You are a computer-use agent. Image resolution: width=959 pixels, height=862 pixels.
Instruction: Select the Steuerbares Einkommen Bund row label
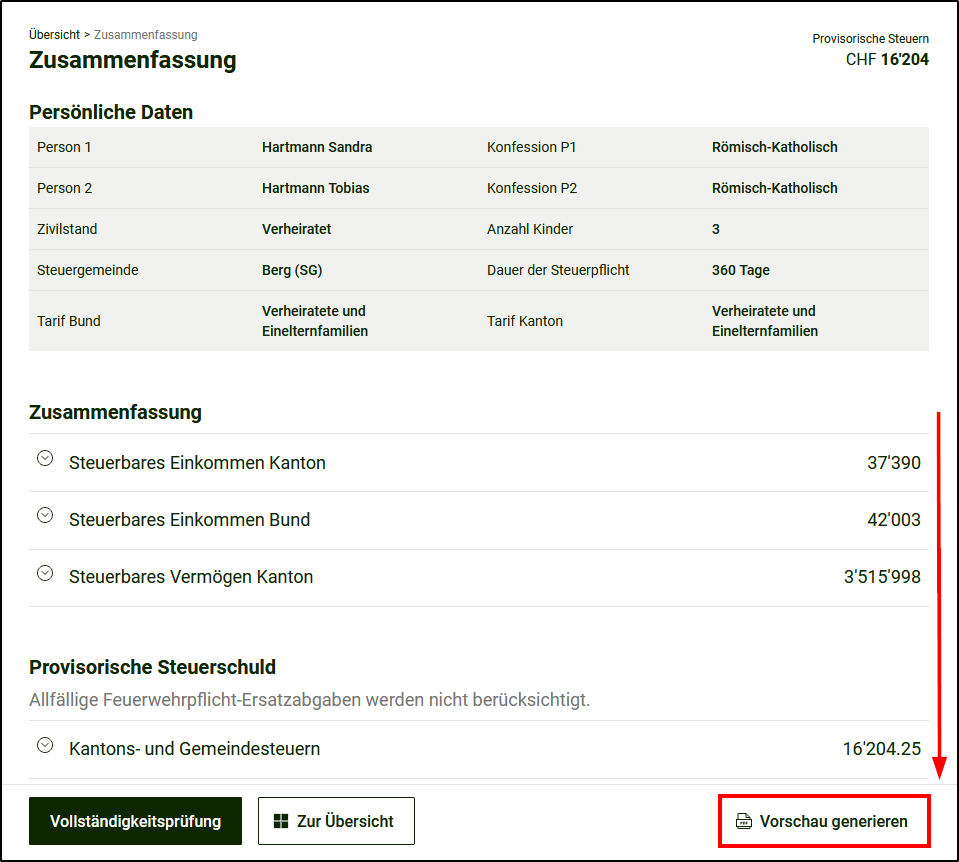point(189,520)
